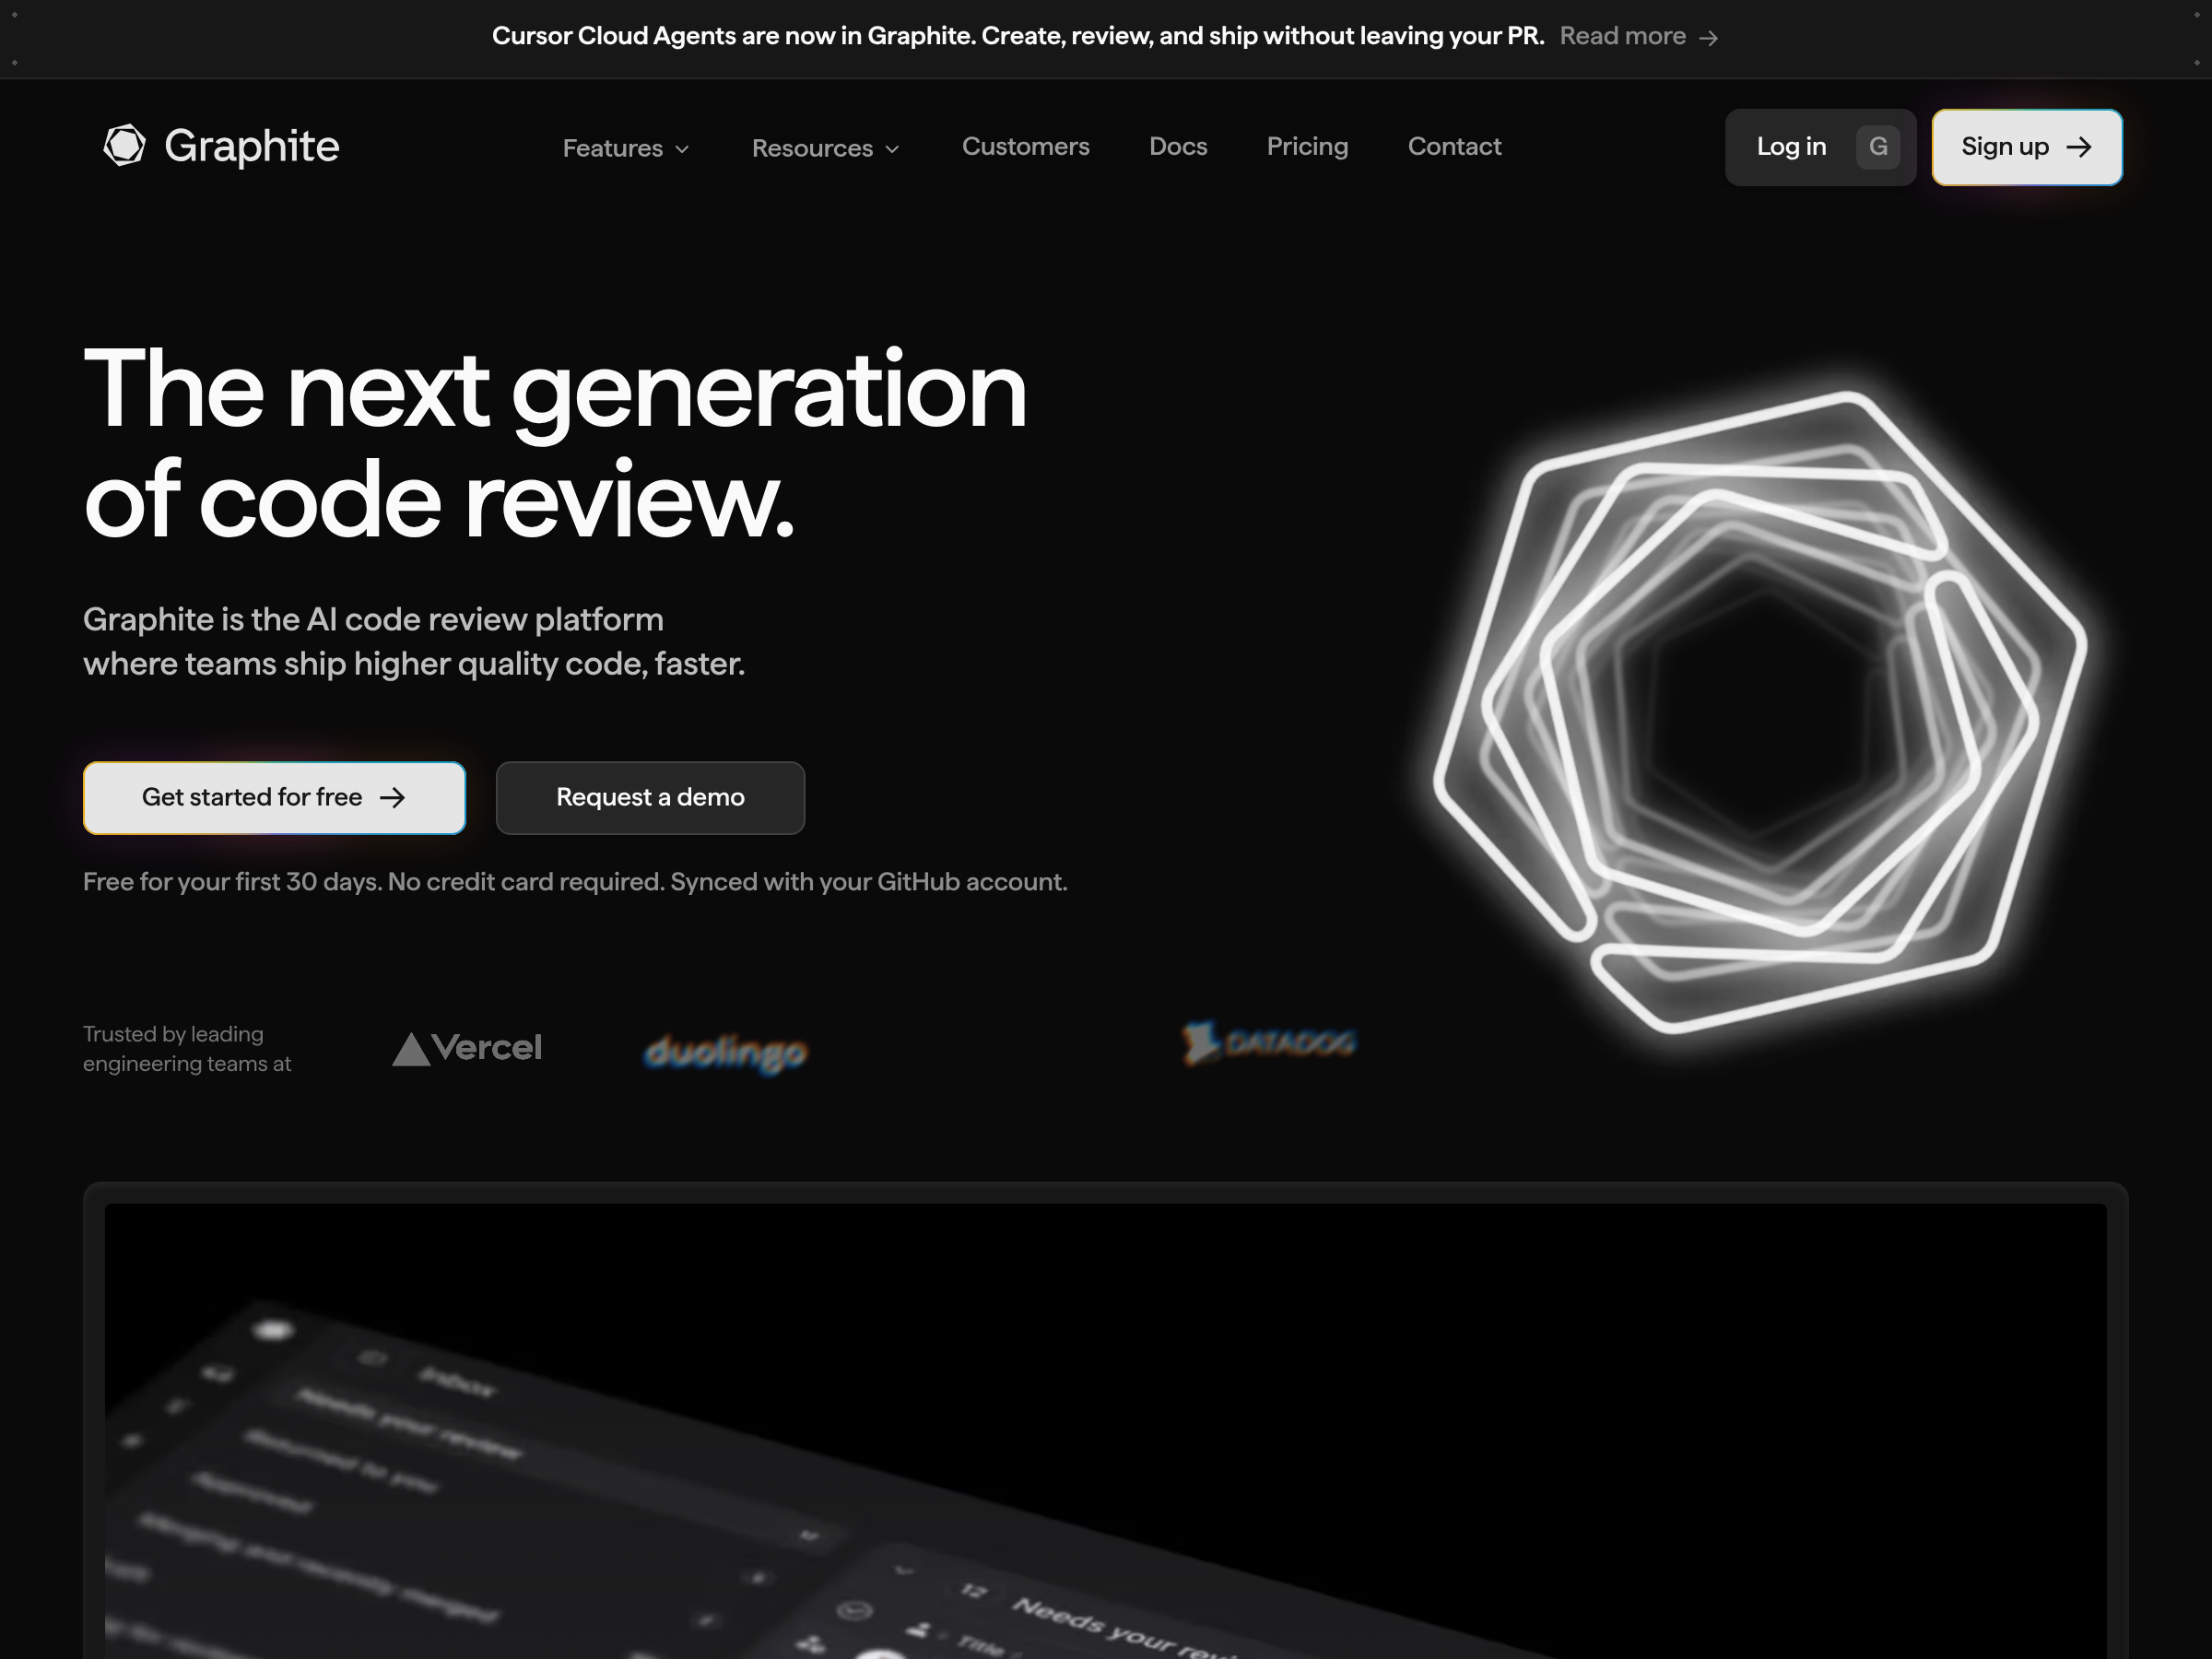Click the G shortcut badge in Log in
This screenshot has width=2212, height=1659.
pos(1878,147)
